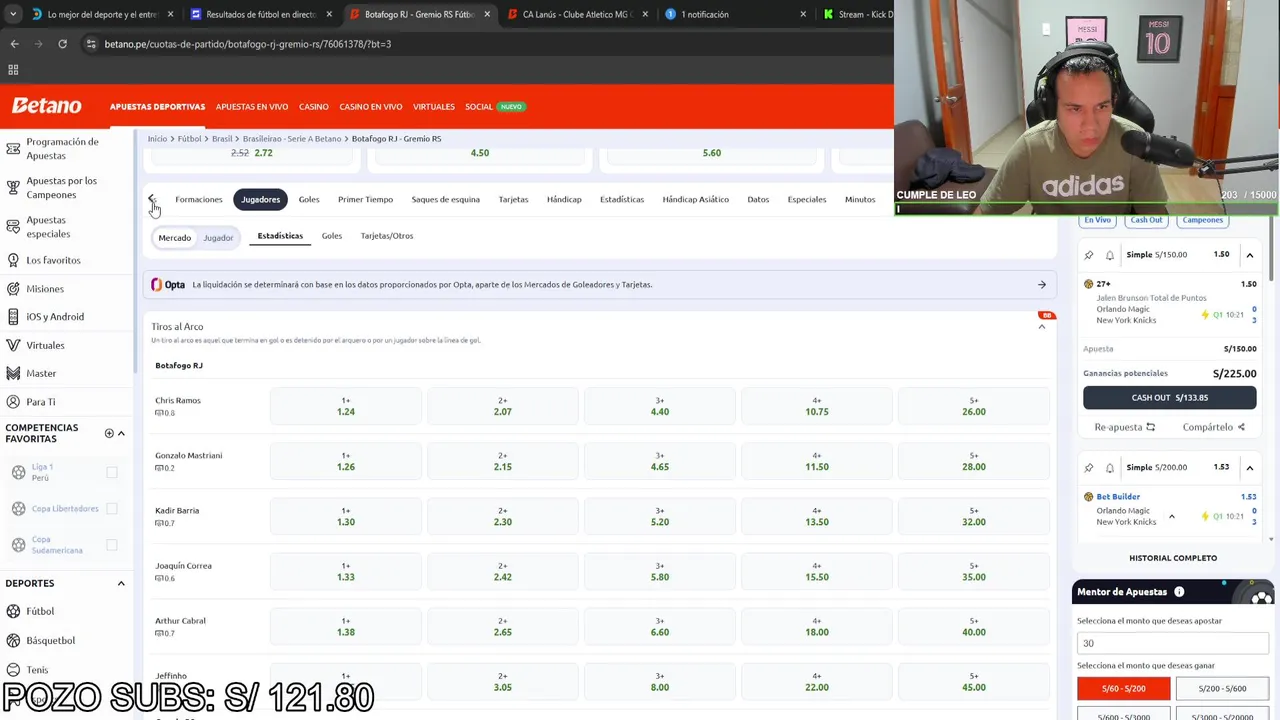Select the Jugadores market tab

[x=260, y=199]
